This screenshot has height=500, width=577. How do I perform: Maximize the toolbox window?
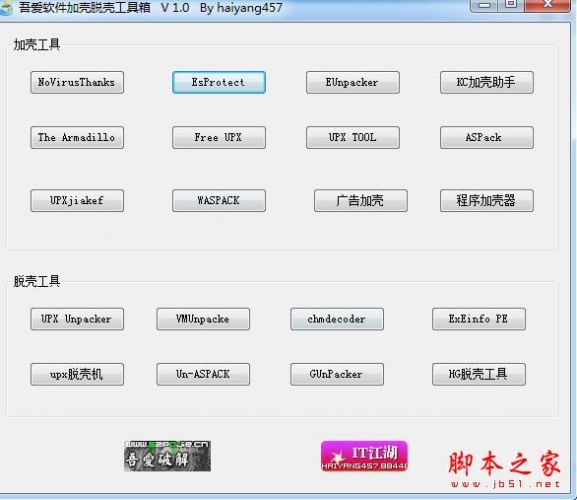tap(511, 5)
